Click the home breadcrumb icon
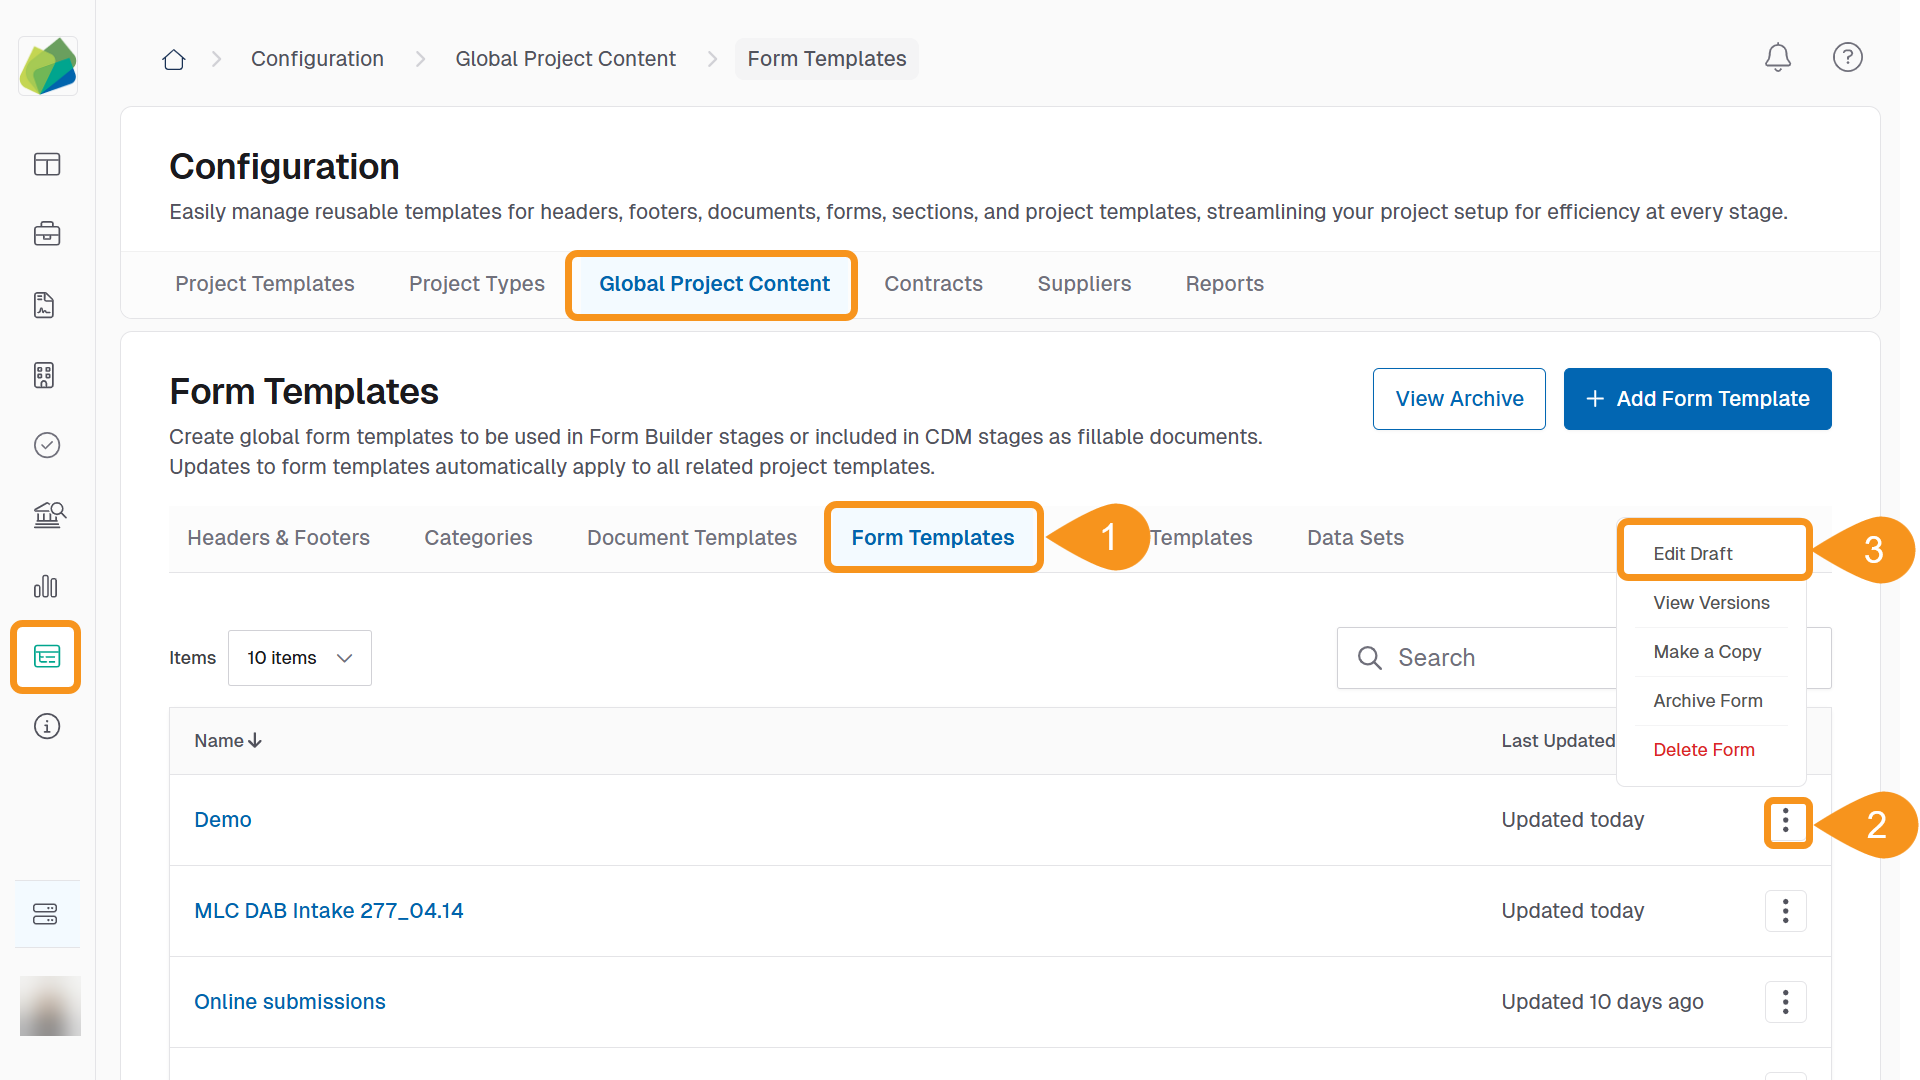Screen dimensions: 1920x1080 pos(174,59)
